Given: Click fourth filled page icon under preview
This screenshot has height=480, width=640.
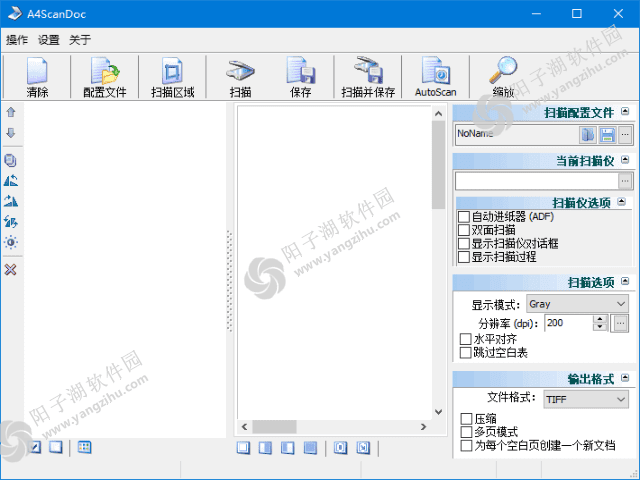Looking at the screenshot, I should click(310, 448).
